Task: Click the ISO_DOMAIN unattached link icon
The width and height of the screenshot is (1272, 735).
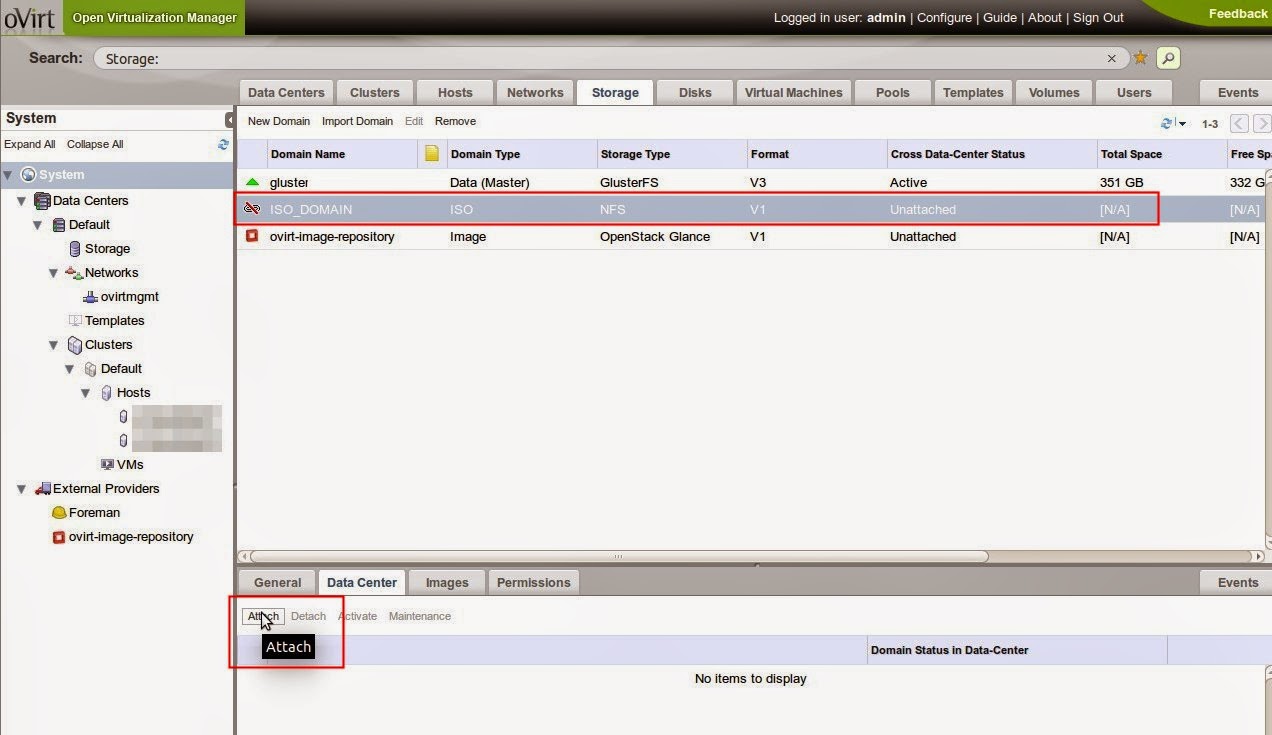Action: (x=252, y=210)
